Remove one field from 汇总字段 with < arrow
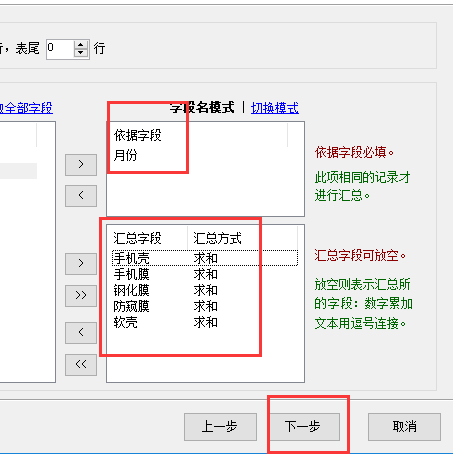453x454 pixels. pos(81,333)
